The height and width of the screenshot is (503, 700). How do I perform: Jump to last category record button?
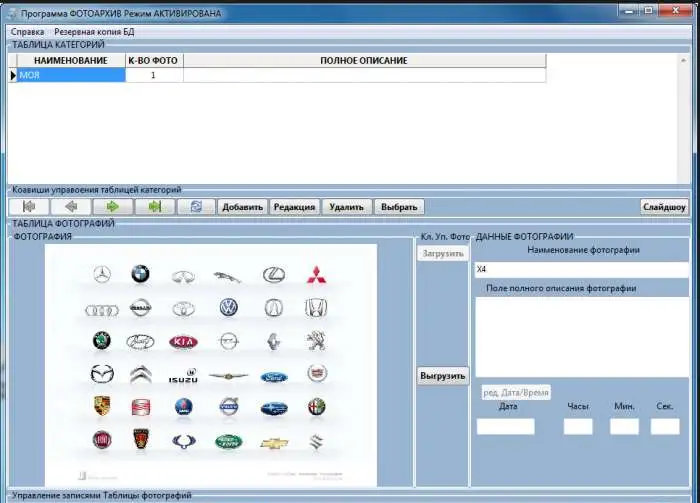tap(154, 207)
